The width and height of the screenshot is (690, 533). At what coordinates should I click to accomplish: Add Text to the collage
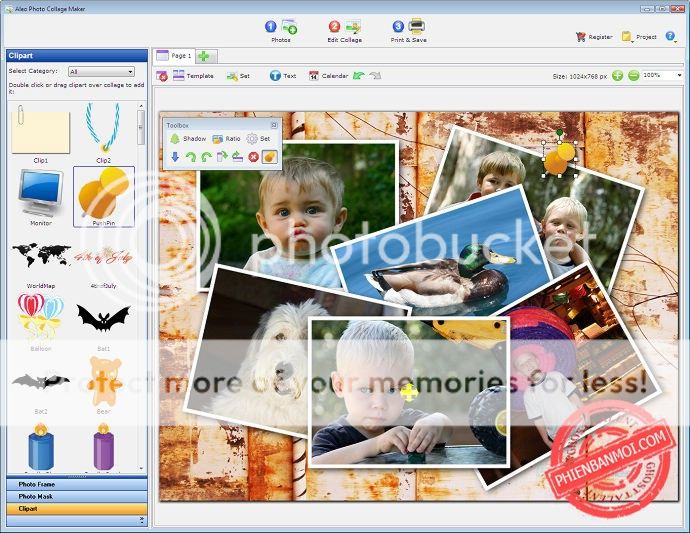pyautogui.click(x=283, y=76)
